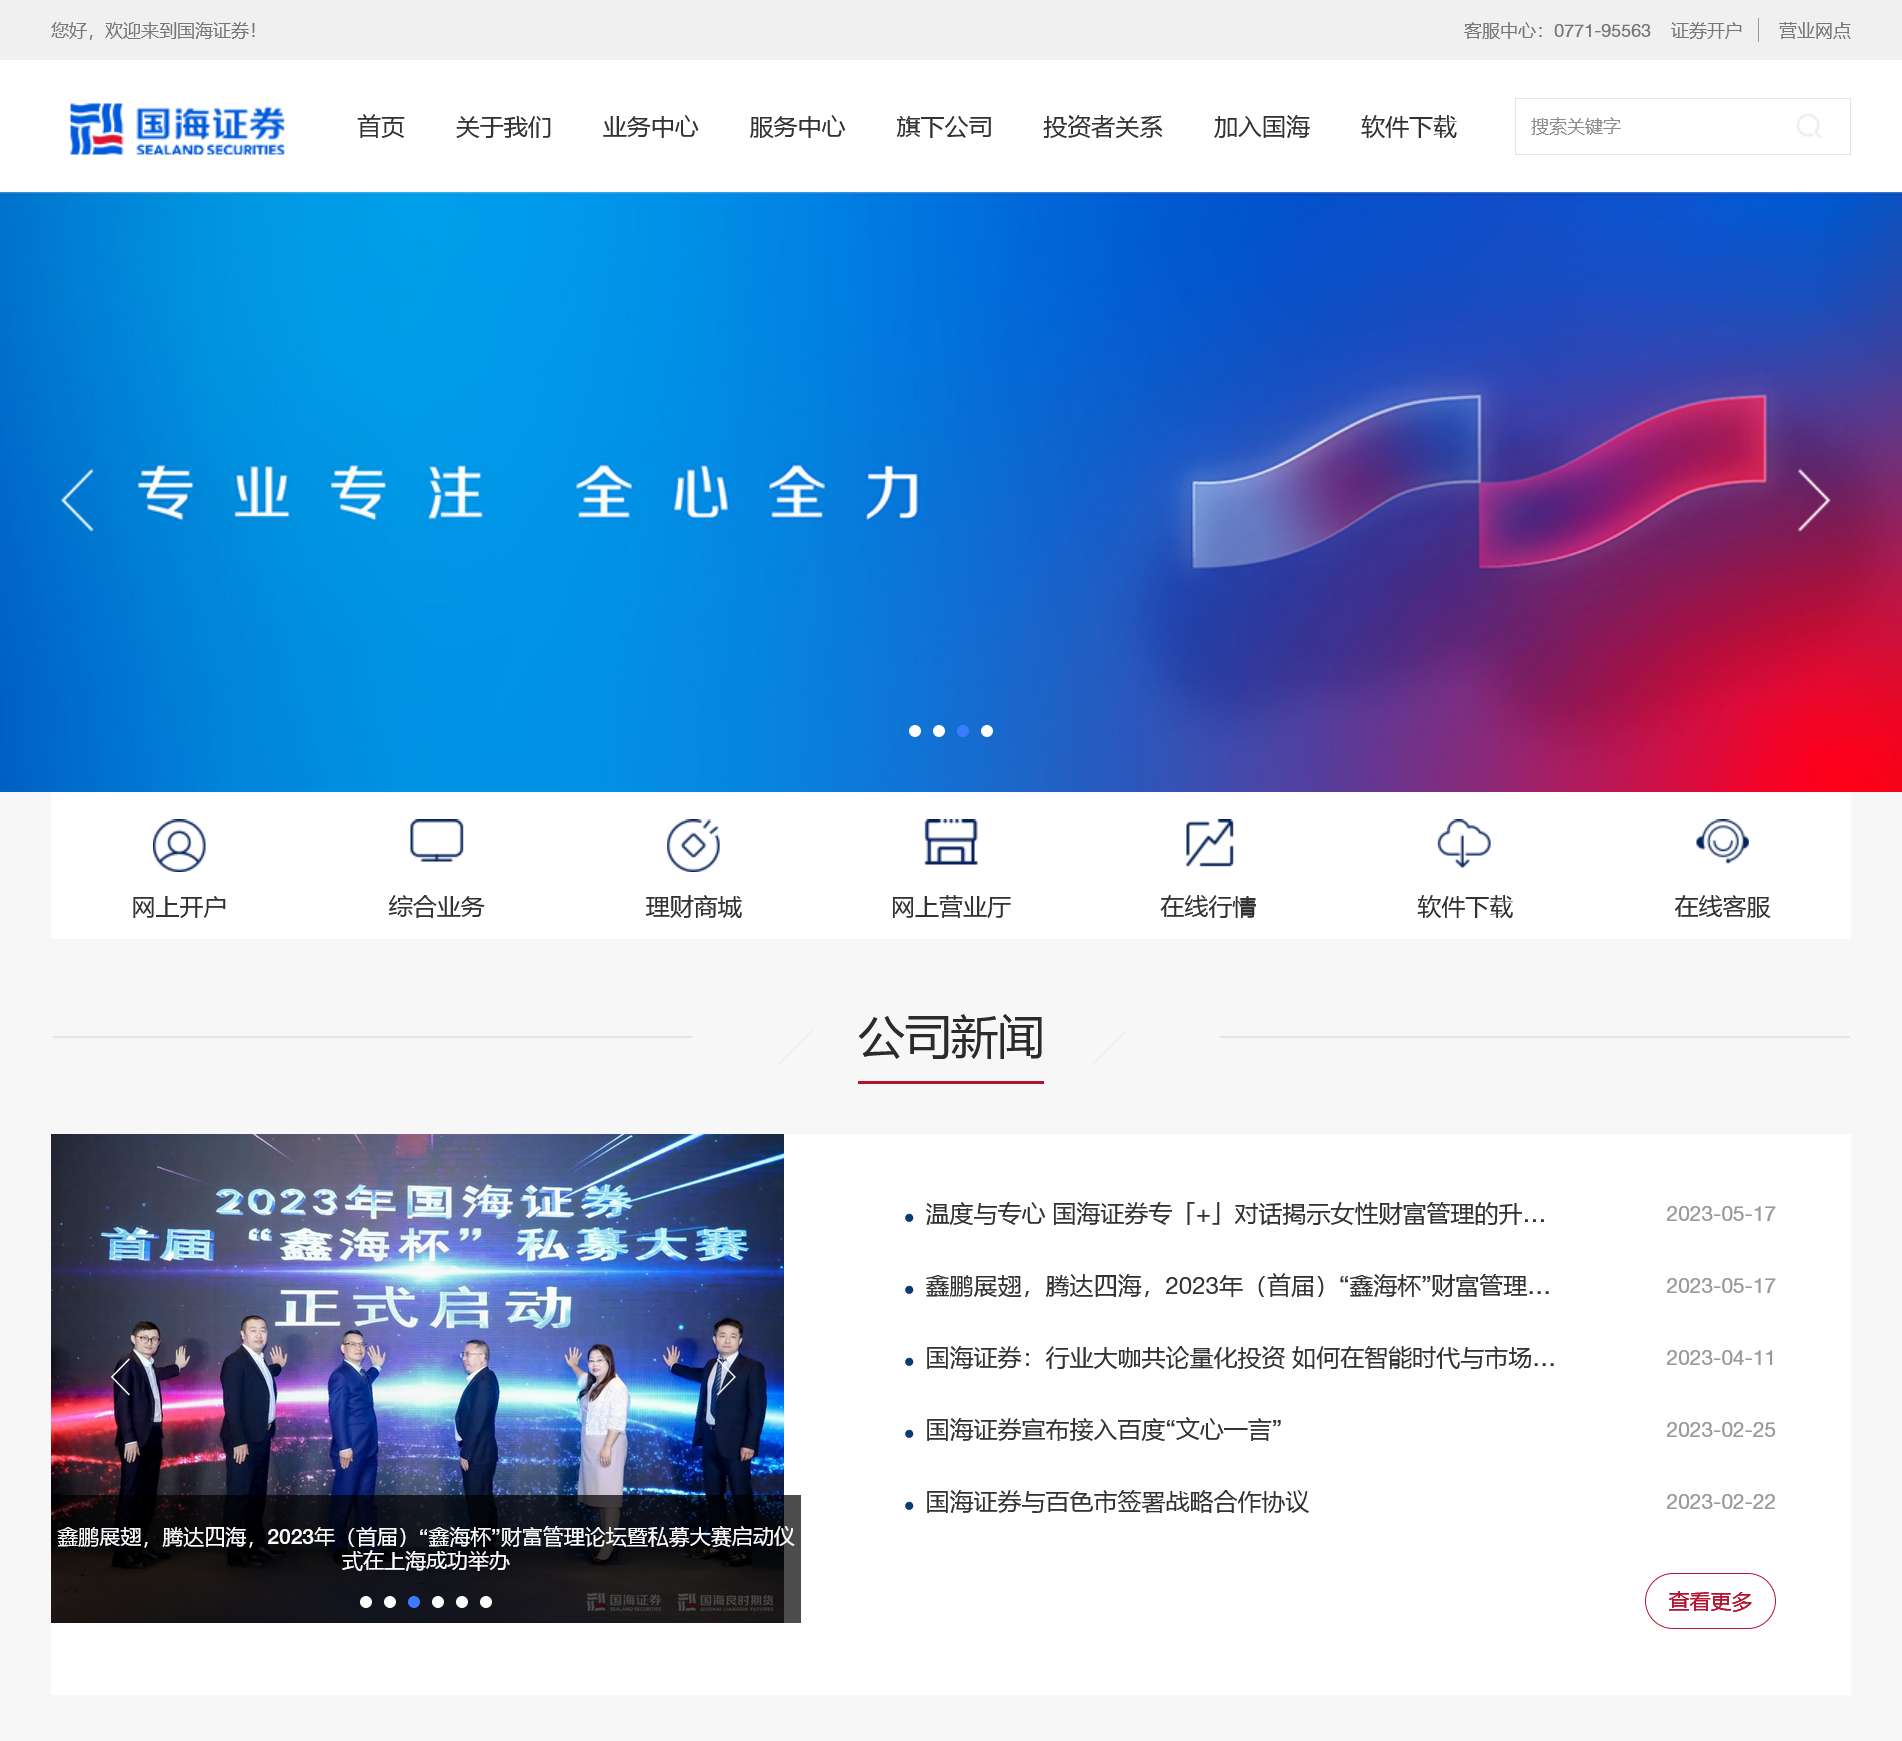The image size is (1902, 1741).
Task: Click the date 2023-04-11
Action: [1720, 1358]
